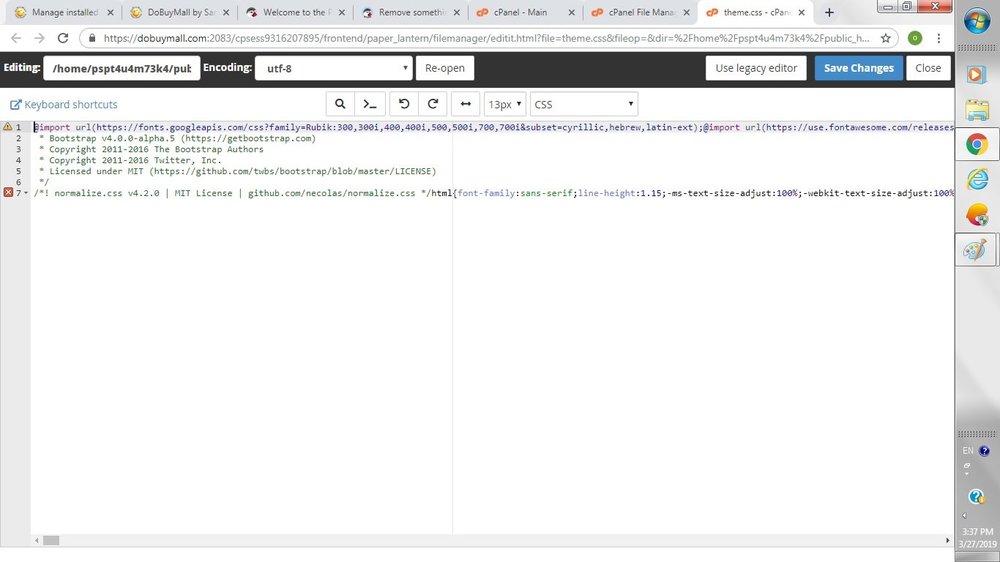
Task: Go back to previous page
Action: tap(16, 38)
